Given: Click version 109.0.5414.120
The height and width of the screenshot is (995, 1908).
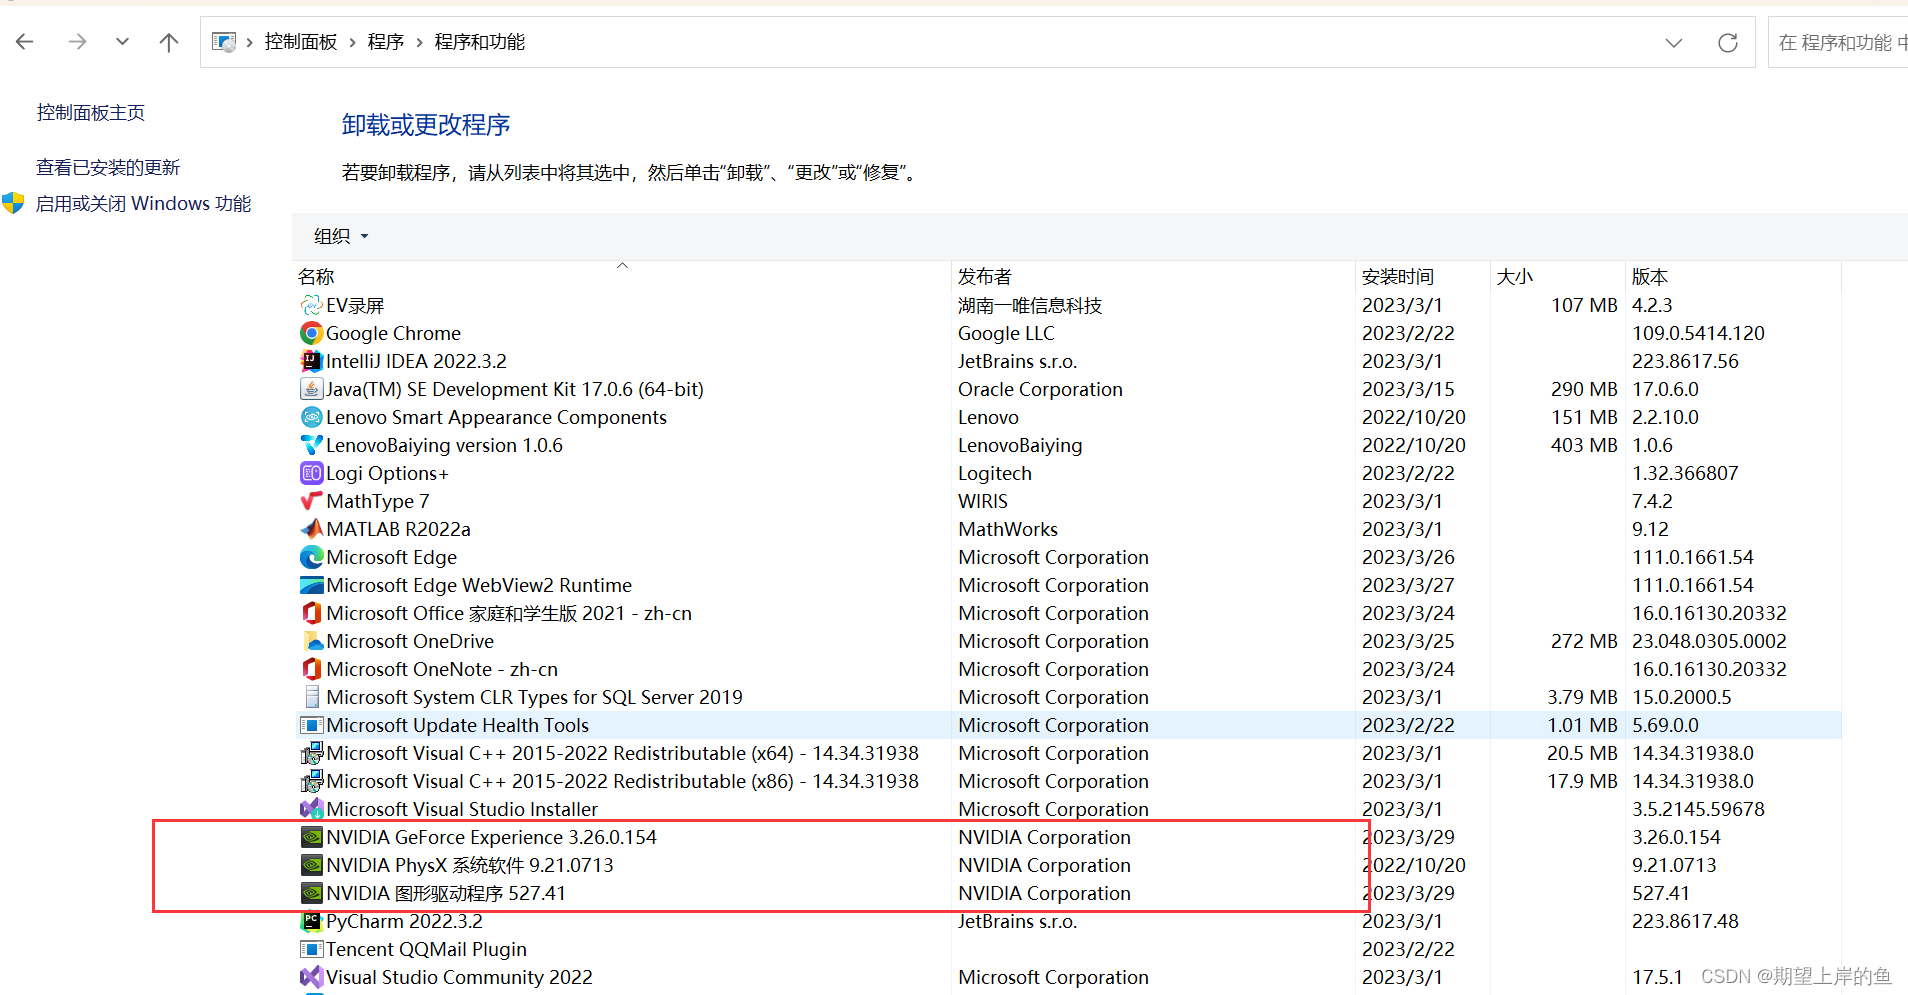Looking at the screenshot, I should coord(1698,333).
